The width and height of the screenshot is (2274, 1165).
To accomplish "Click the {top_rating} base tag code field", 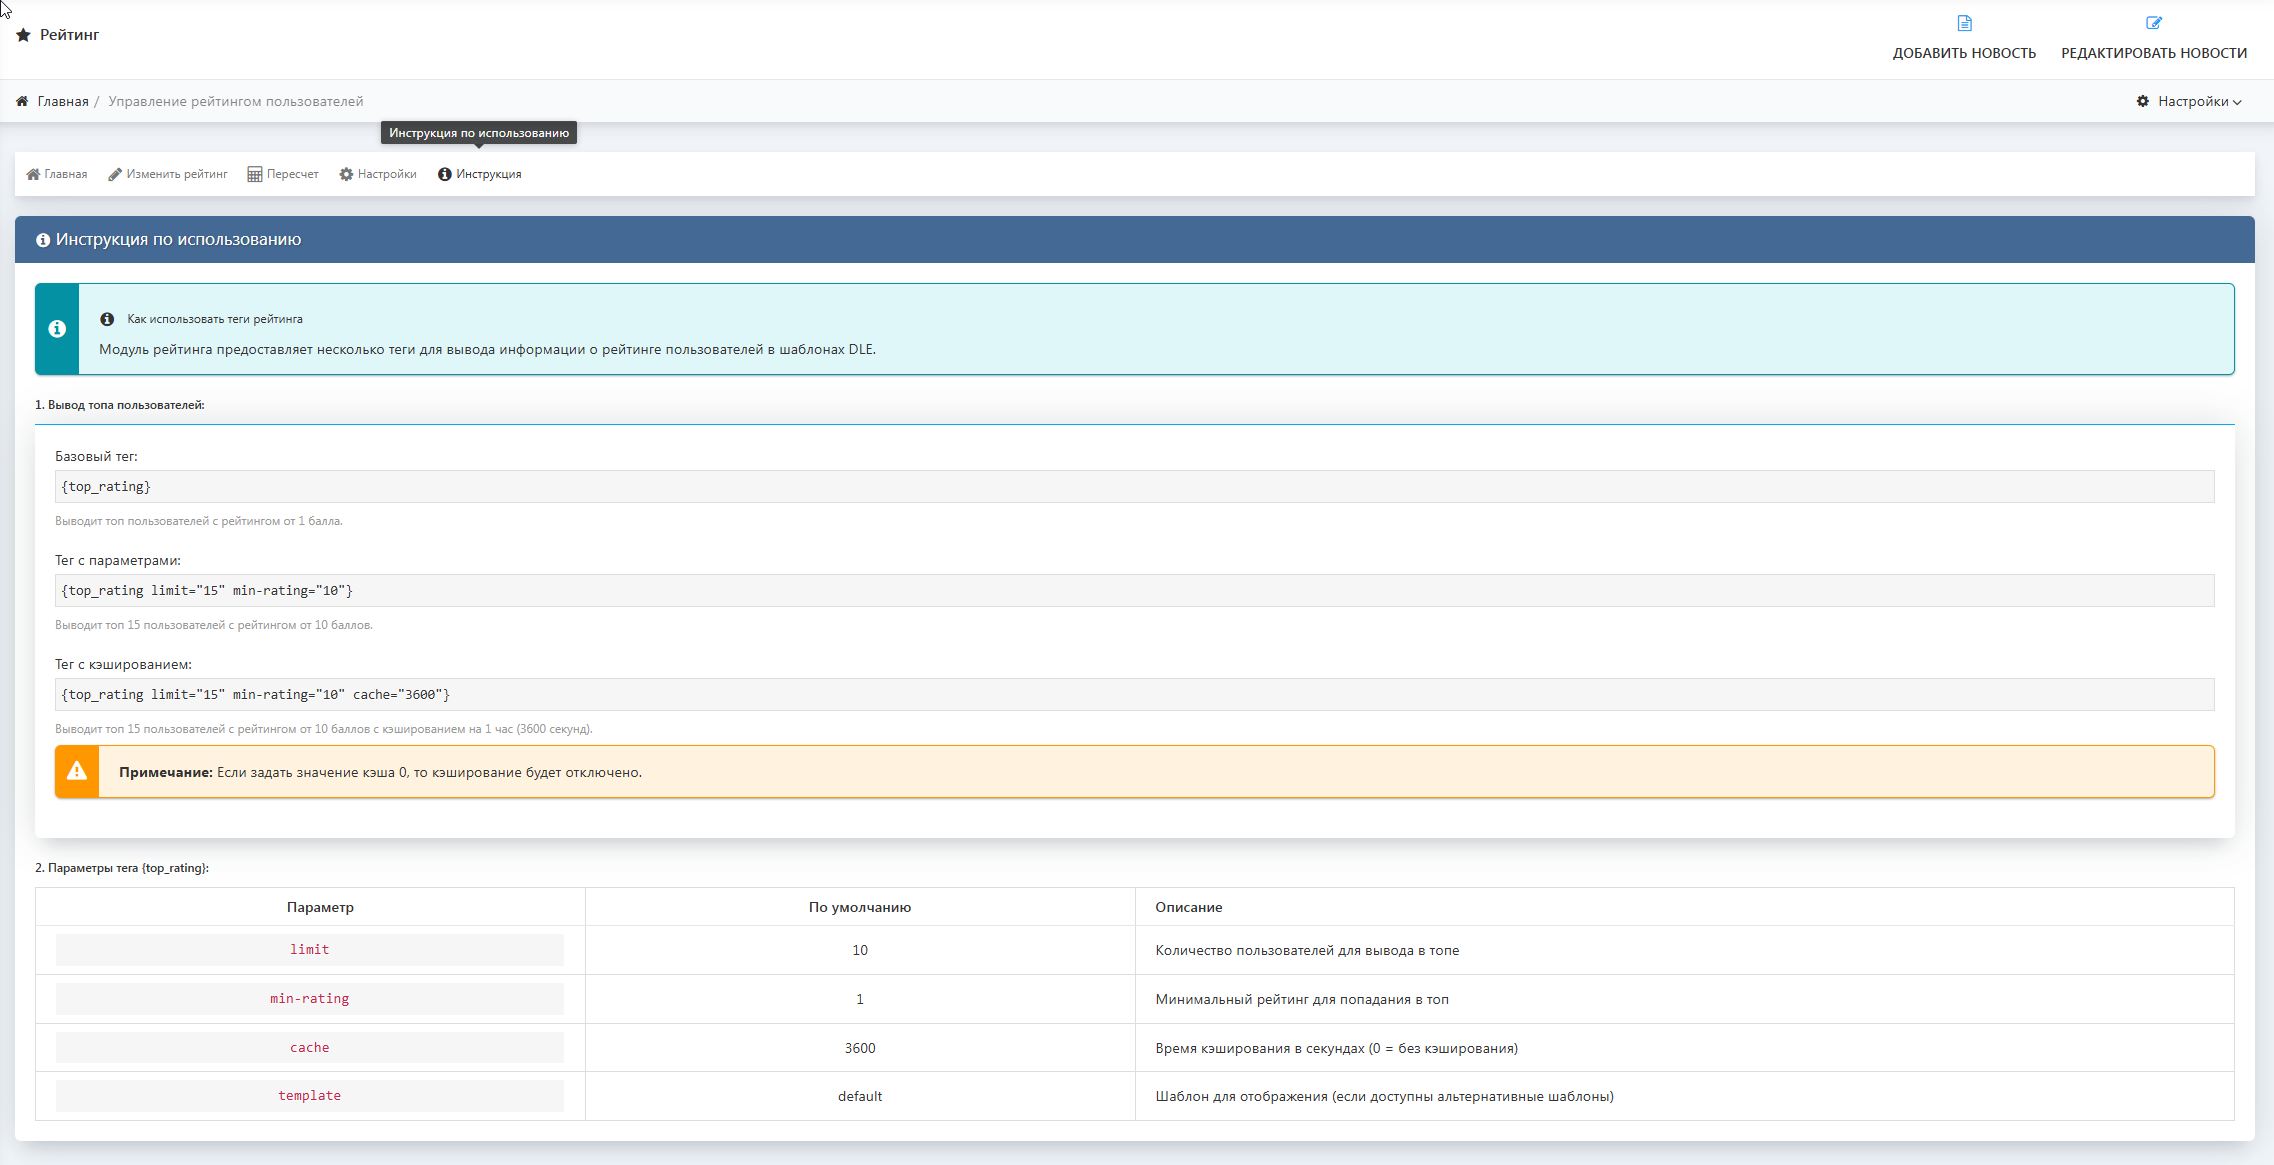I will pos(1134,487).
